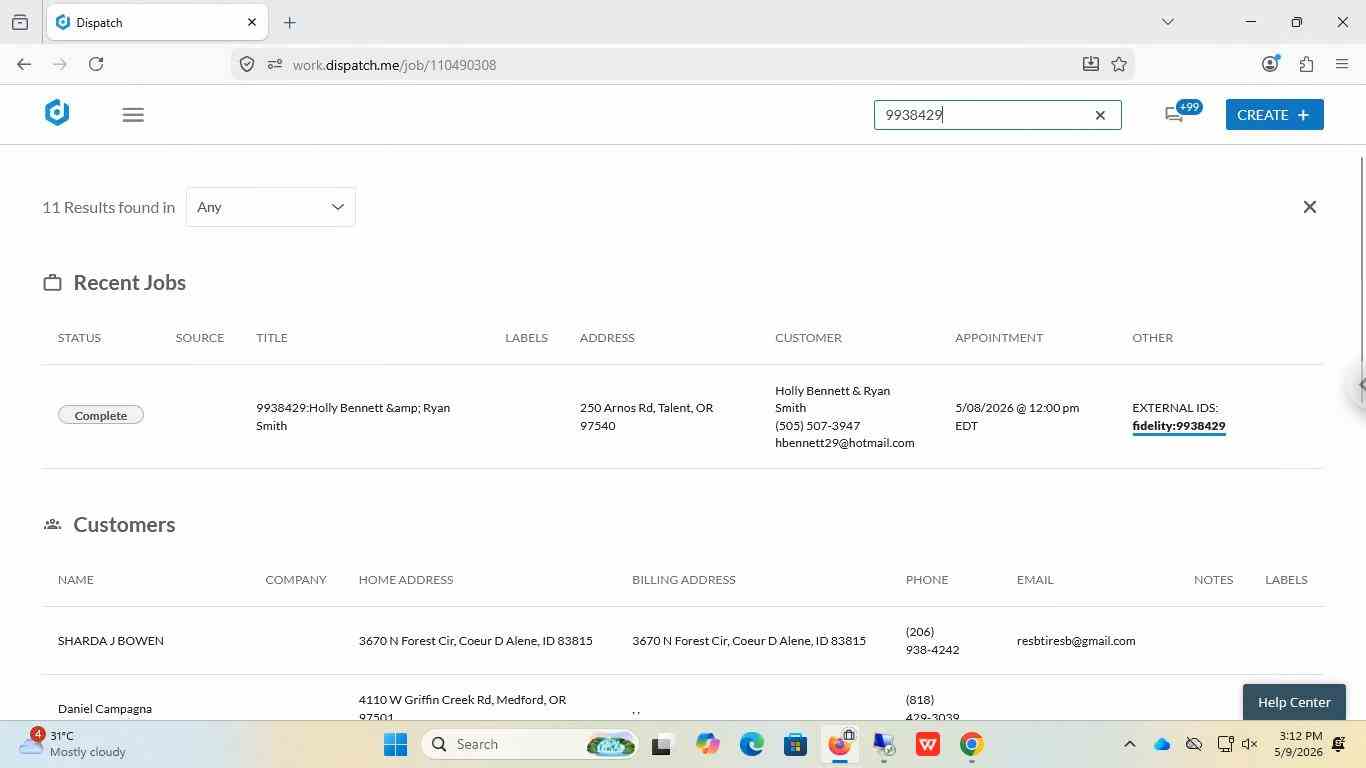Open the Dispatch logo home icon
The width and height of the screenshot is (1366, 768).
coord(57,113)
